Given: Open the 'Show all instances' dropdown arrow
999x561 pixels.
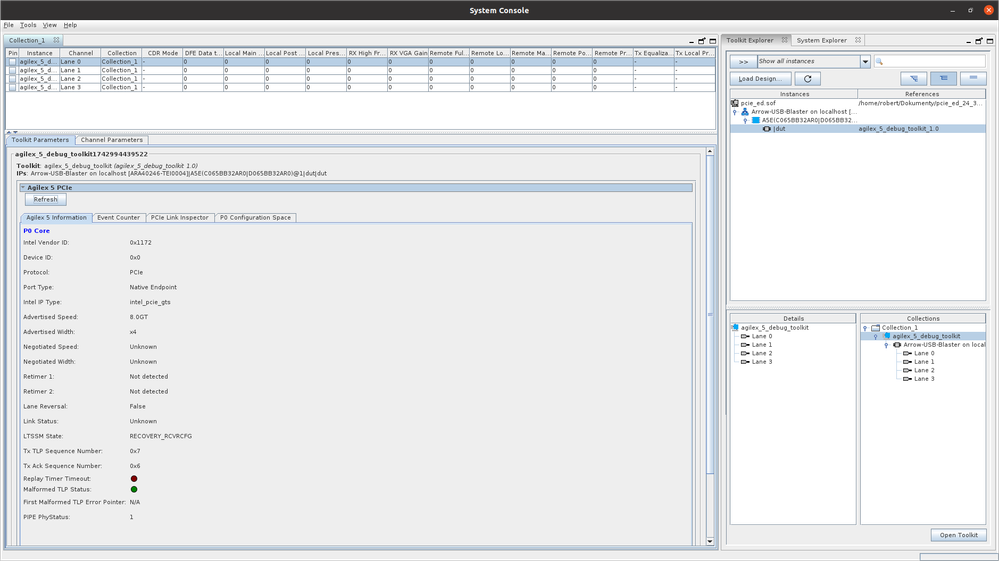Looking at the screenshot, I should pyautogui.click(x=865, y=62).
